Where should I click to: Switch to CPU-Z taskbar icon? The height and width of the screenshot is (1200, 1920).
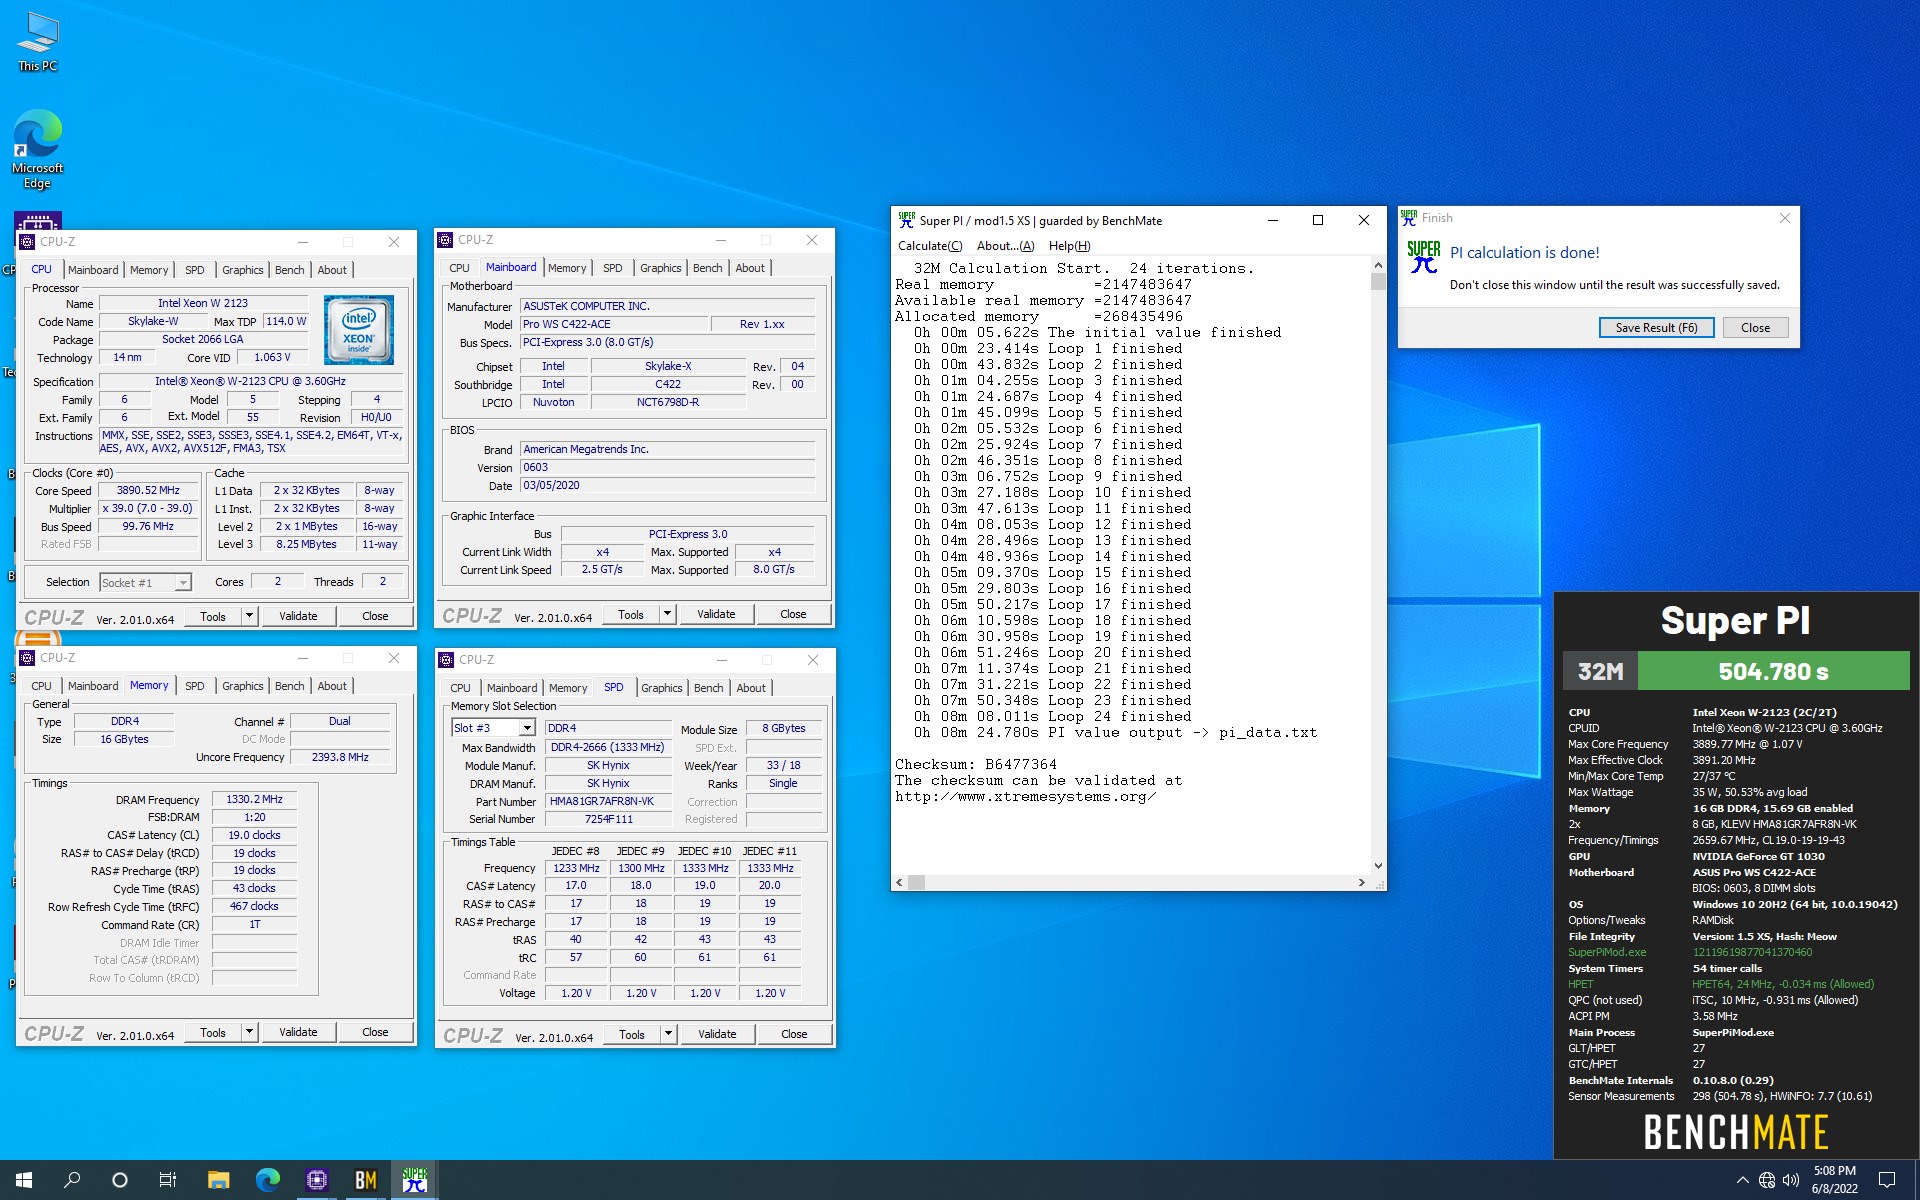point(316,1180)
